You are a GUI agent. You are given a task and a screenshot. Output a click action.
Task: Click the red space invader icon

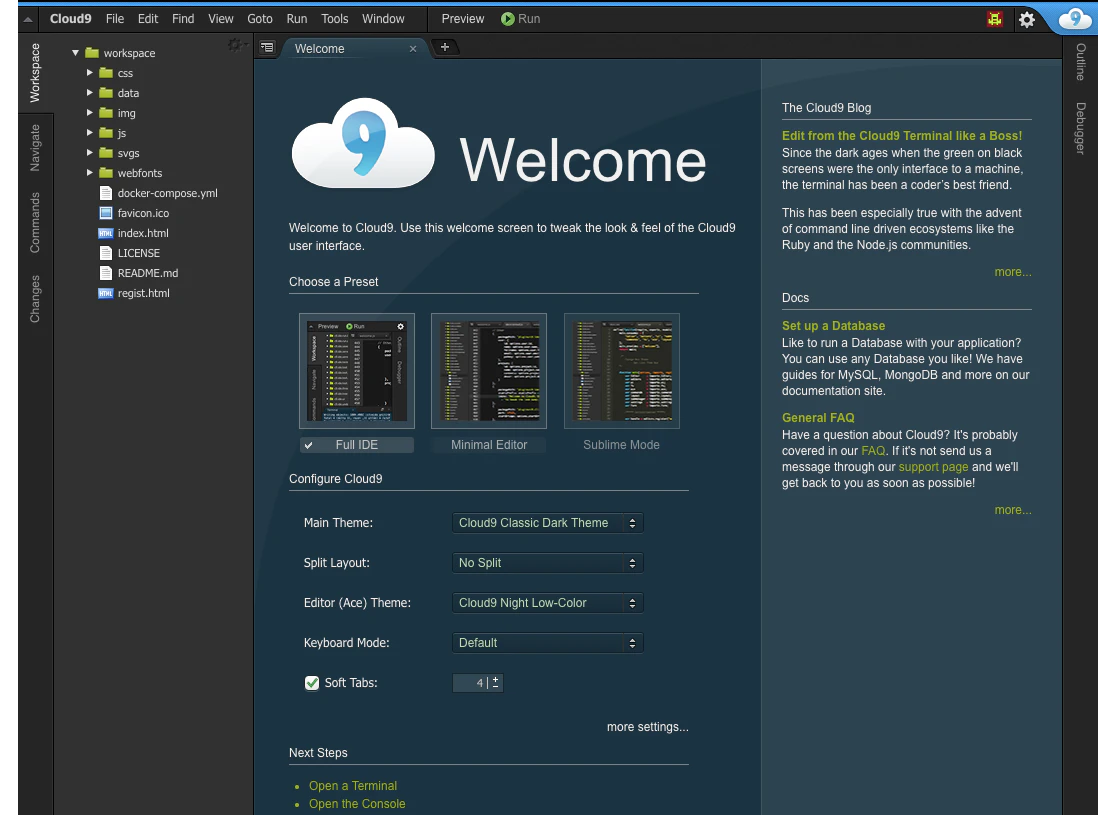pyautogui.click(x=994, y=19)
